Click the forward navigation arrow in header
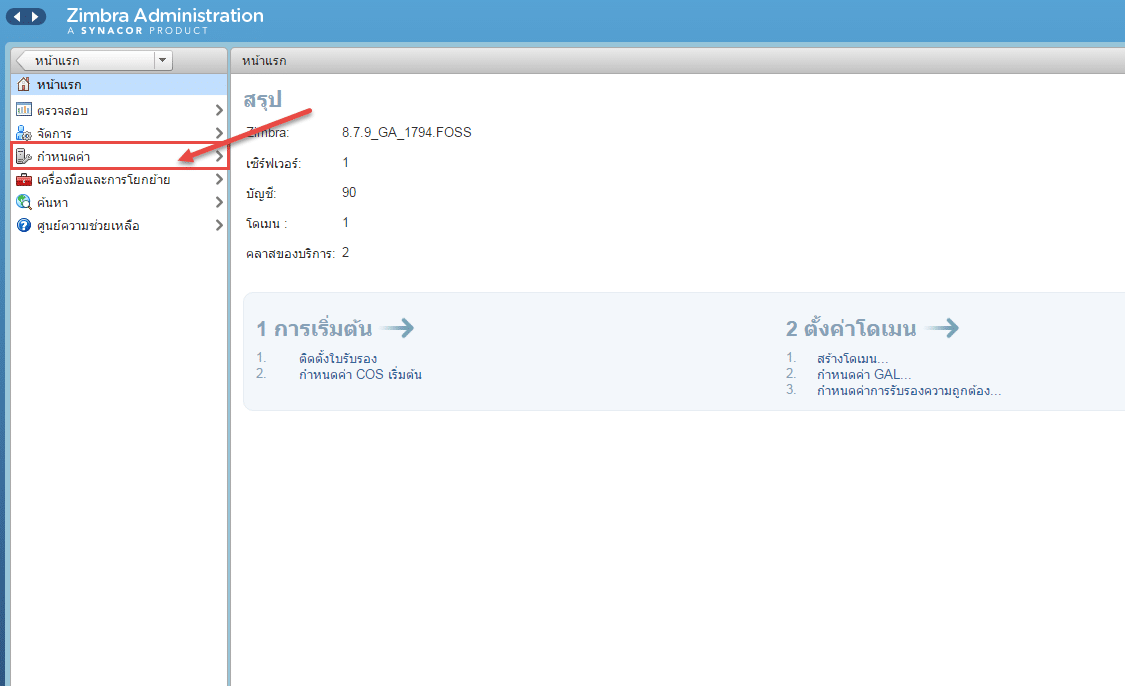 [x=34, y=17]
